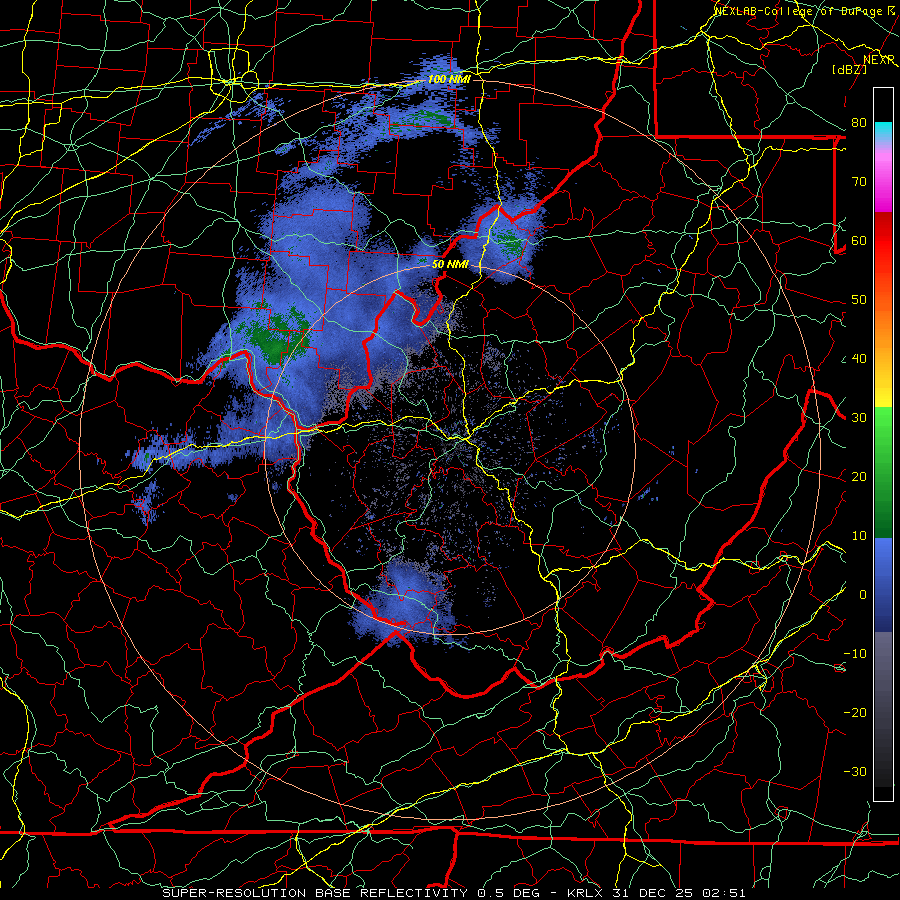900x900 pixels.
Task: Click the "SUPER-RESOLUTION BASE REFLECTIVITY" caption
Action: click(x=315, y=893)
